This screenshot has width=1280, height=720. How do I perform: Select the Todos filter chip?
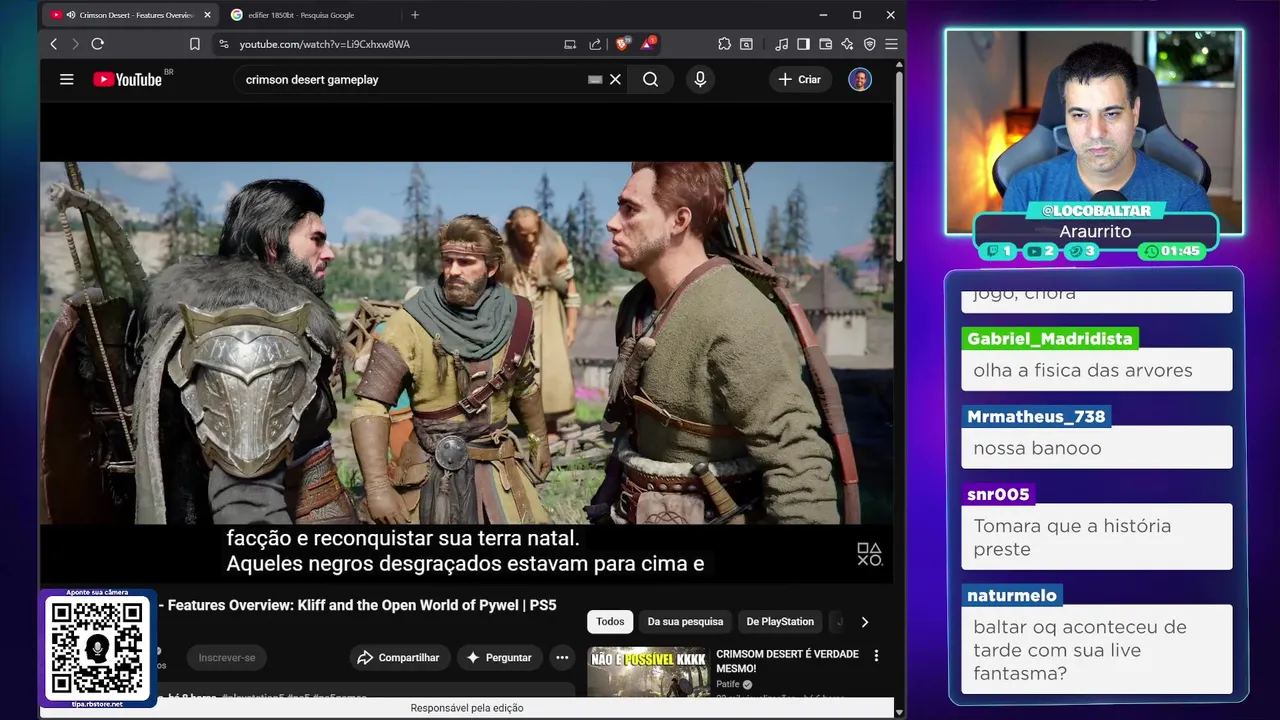click(610, 621)
